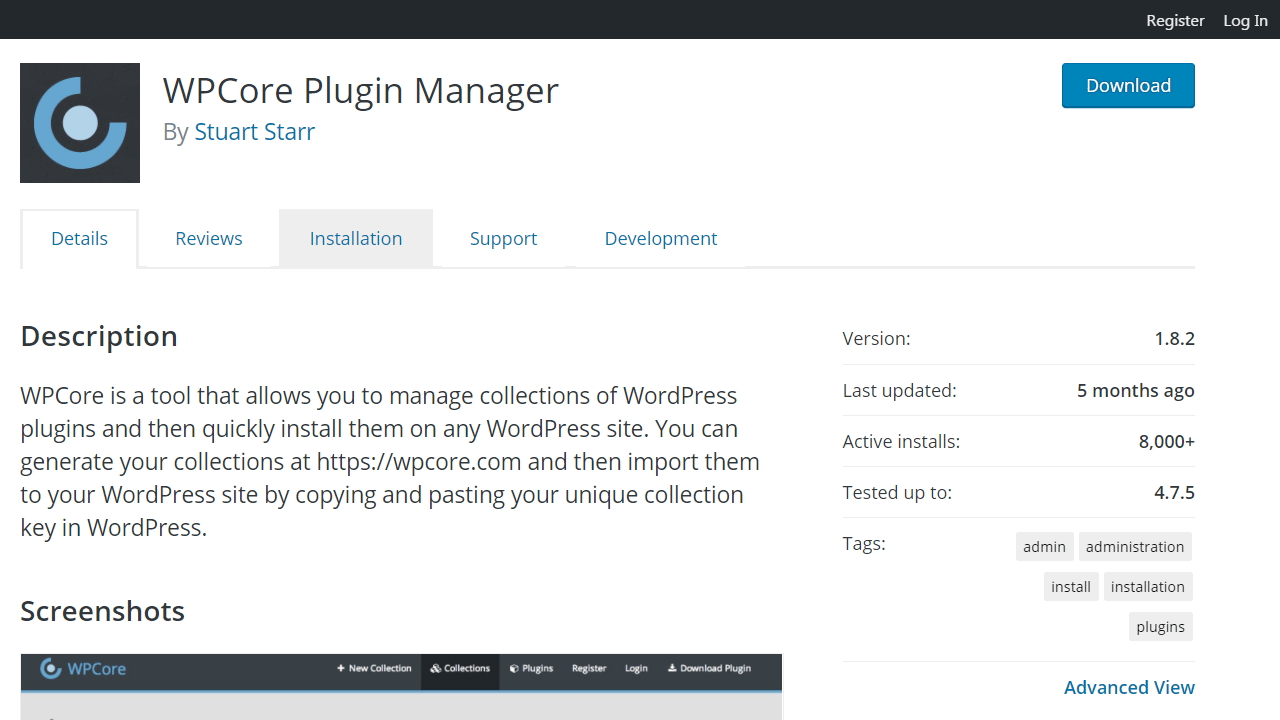
Task: Click the Screenshots heading
Action: [x=102, y=611]
